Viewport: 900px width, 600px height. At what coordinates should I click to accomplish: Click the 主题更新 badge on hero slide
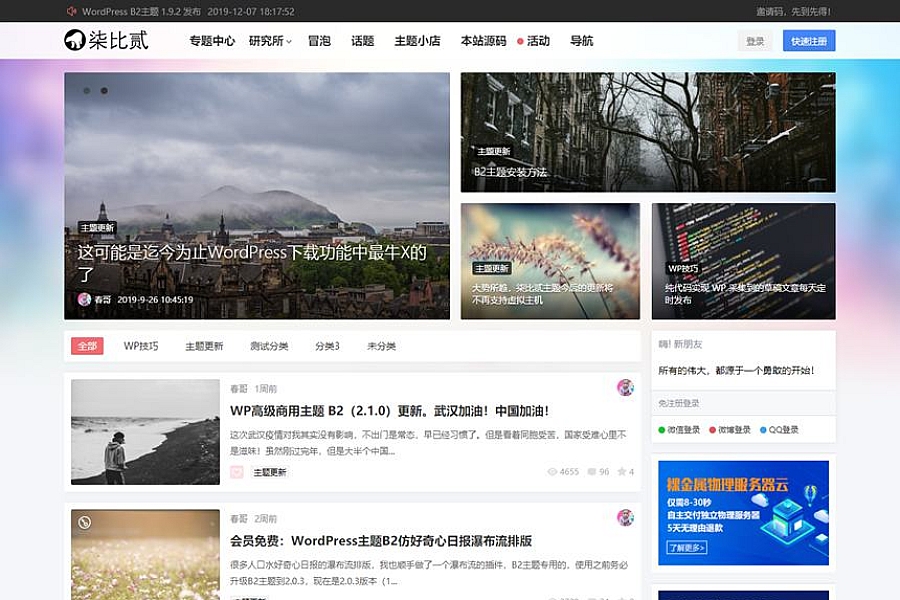97,227
